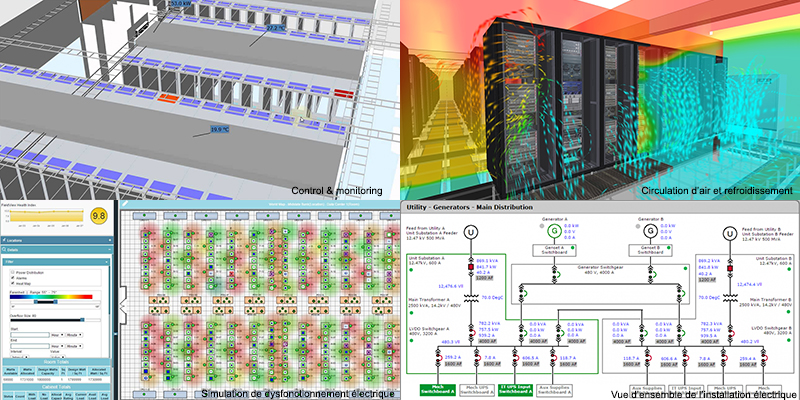Click the orange warning tile in 3D floor view

click(x=167, y=97)
